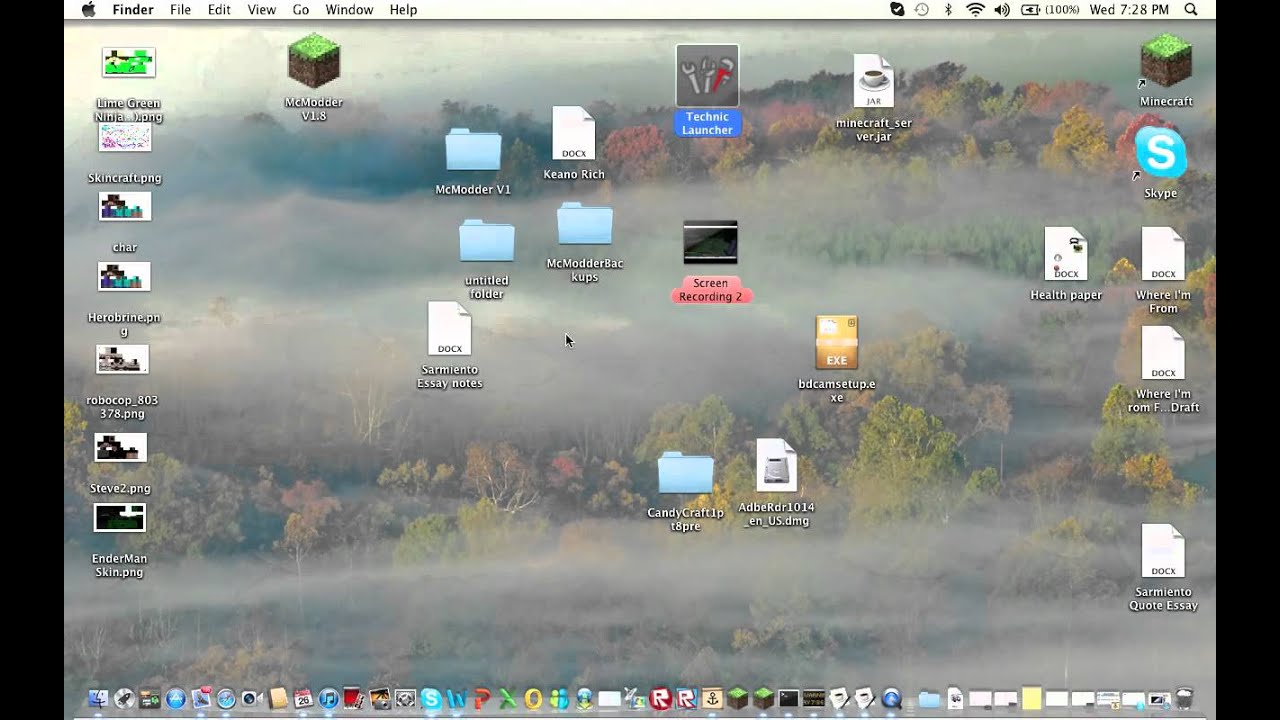Open the blue folder stack in Dock

tap(929, 699)
